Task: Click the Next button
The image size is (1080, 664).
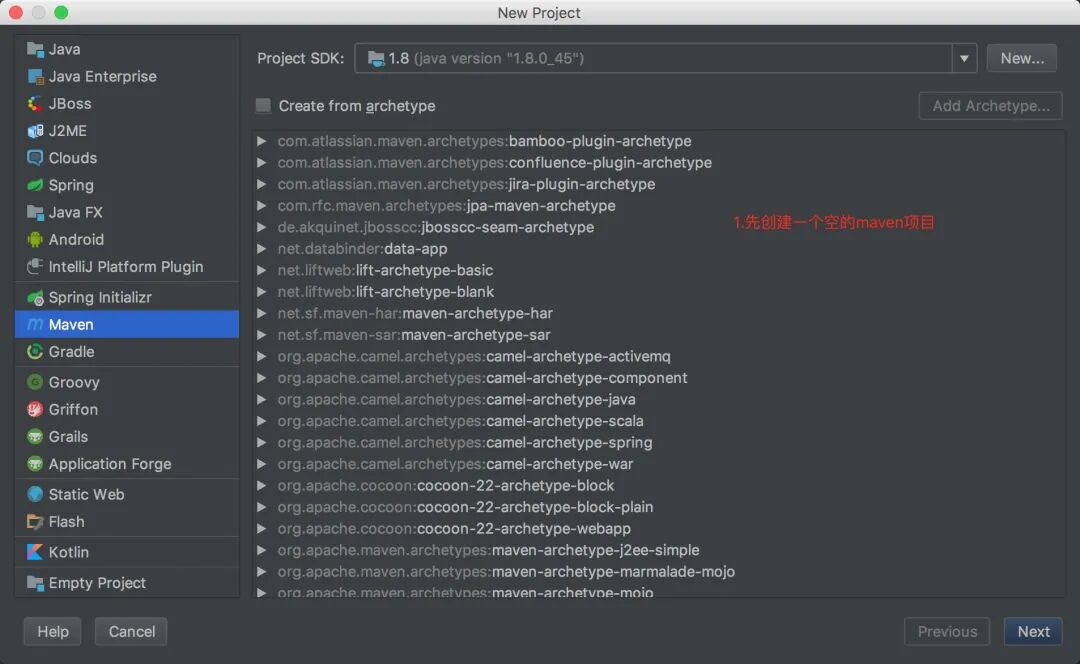Action: tap(1032, 631)
